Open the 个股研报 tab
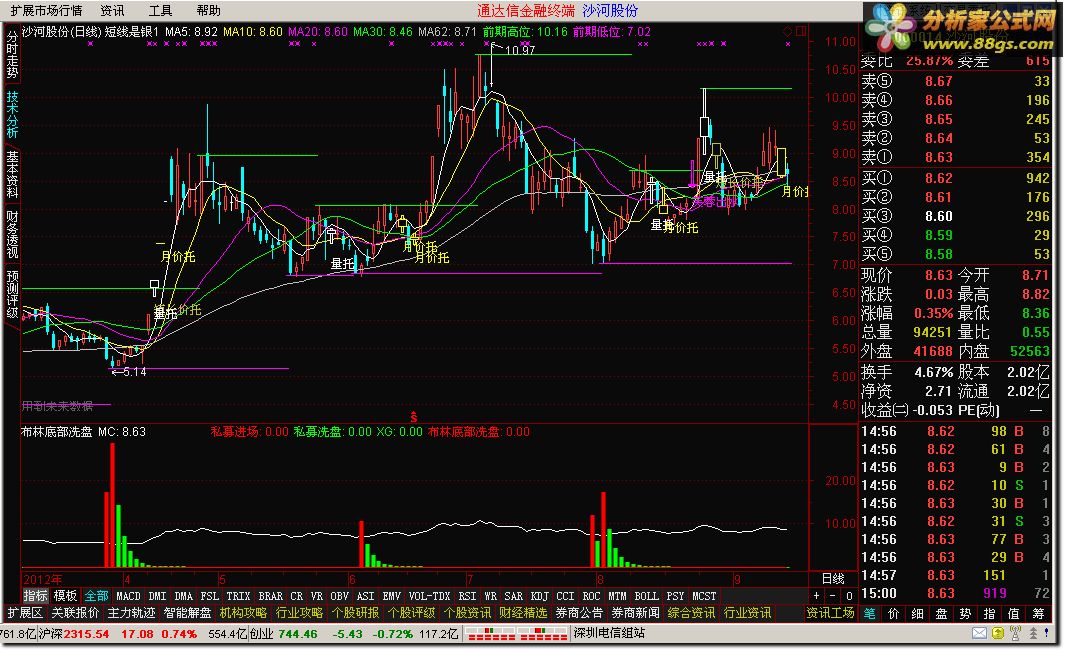This screenshot has width=1065, height=650. [x=355, y=613]
